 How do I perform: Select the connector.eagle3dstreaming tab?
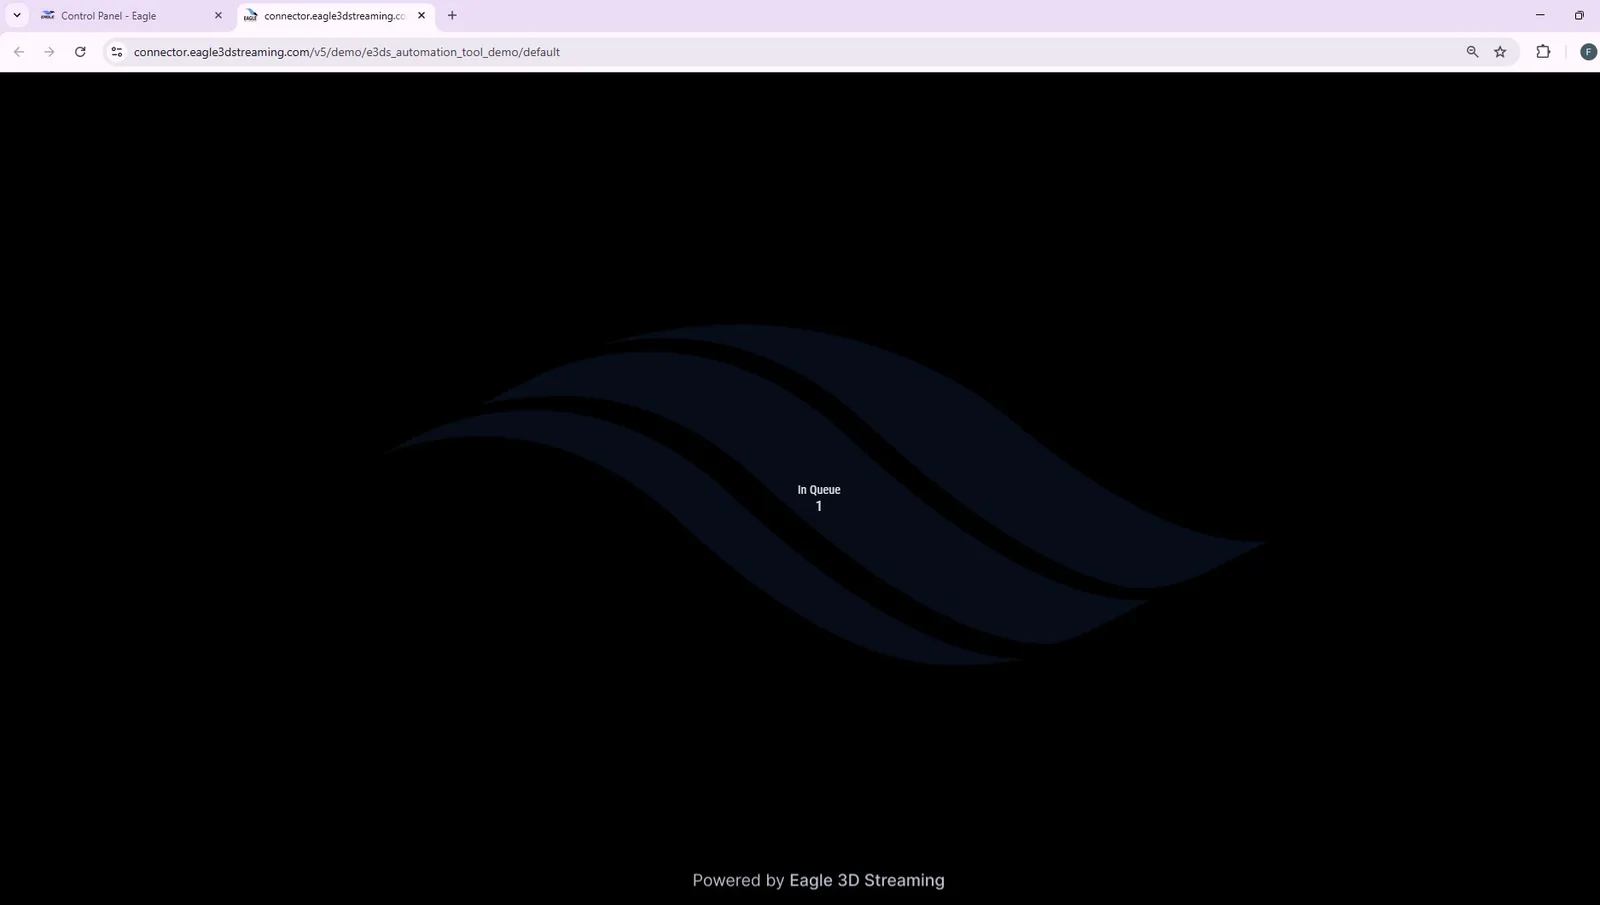tap(335, 16)
